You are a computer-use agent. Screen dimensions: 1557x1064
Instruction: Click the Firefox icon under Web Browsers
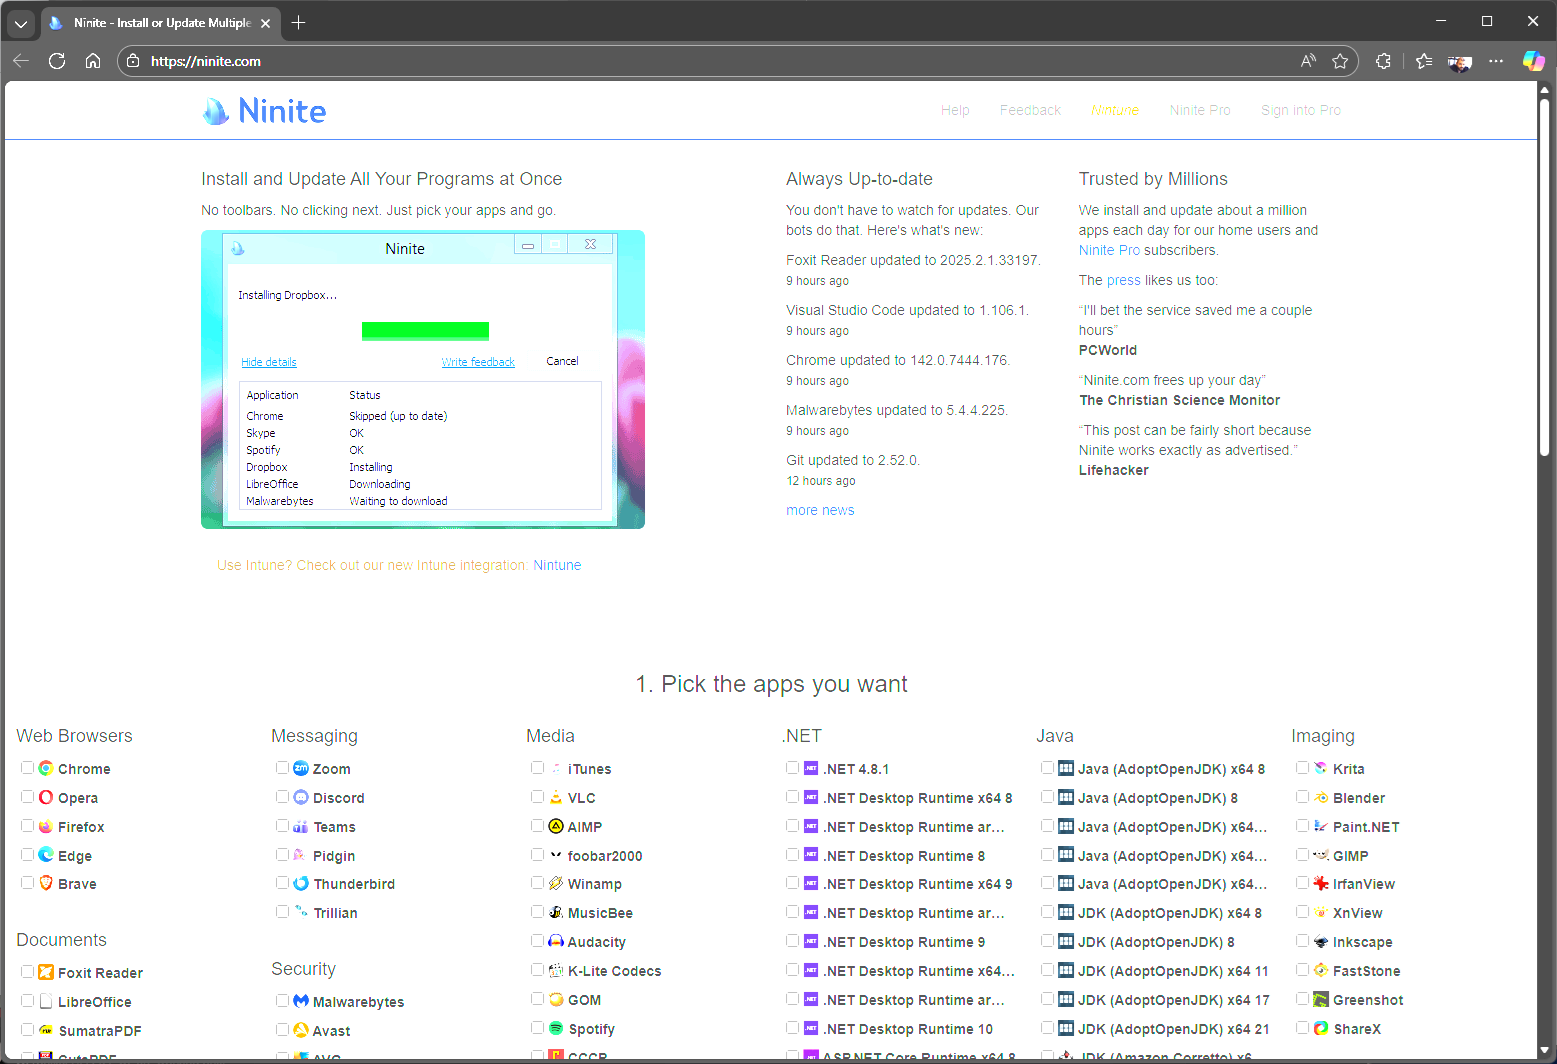coord(46,826)
